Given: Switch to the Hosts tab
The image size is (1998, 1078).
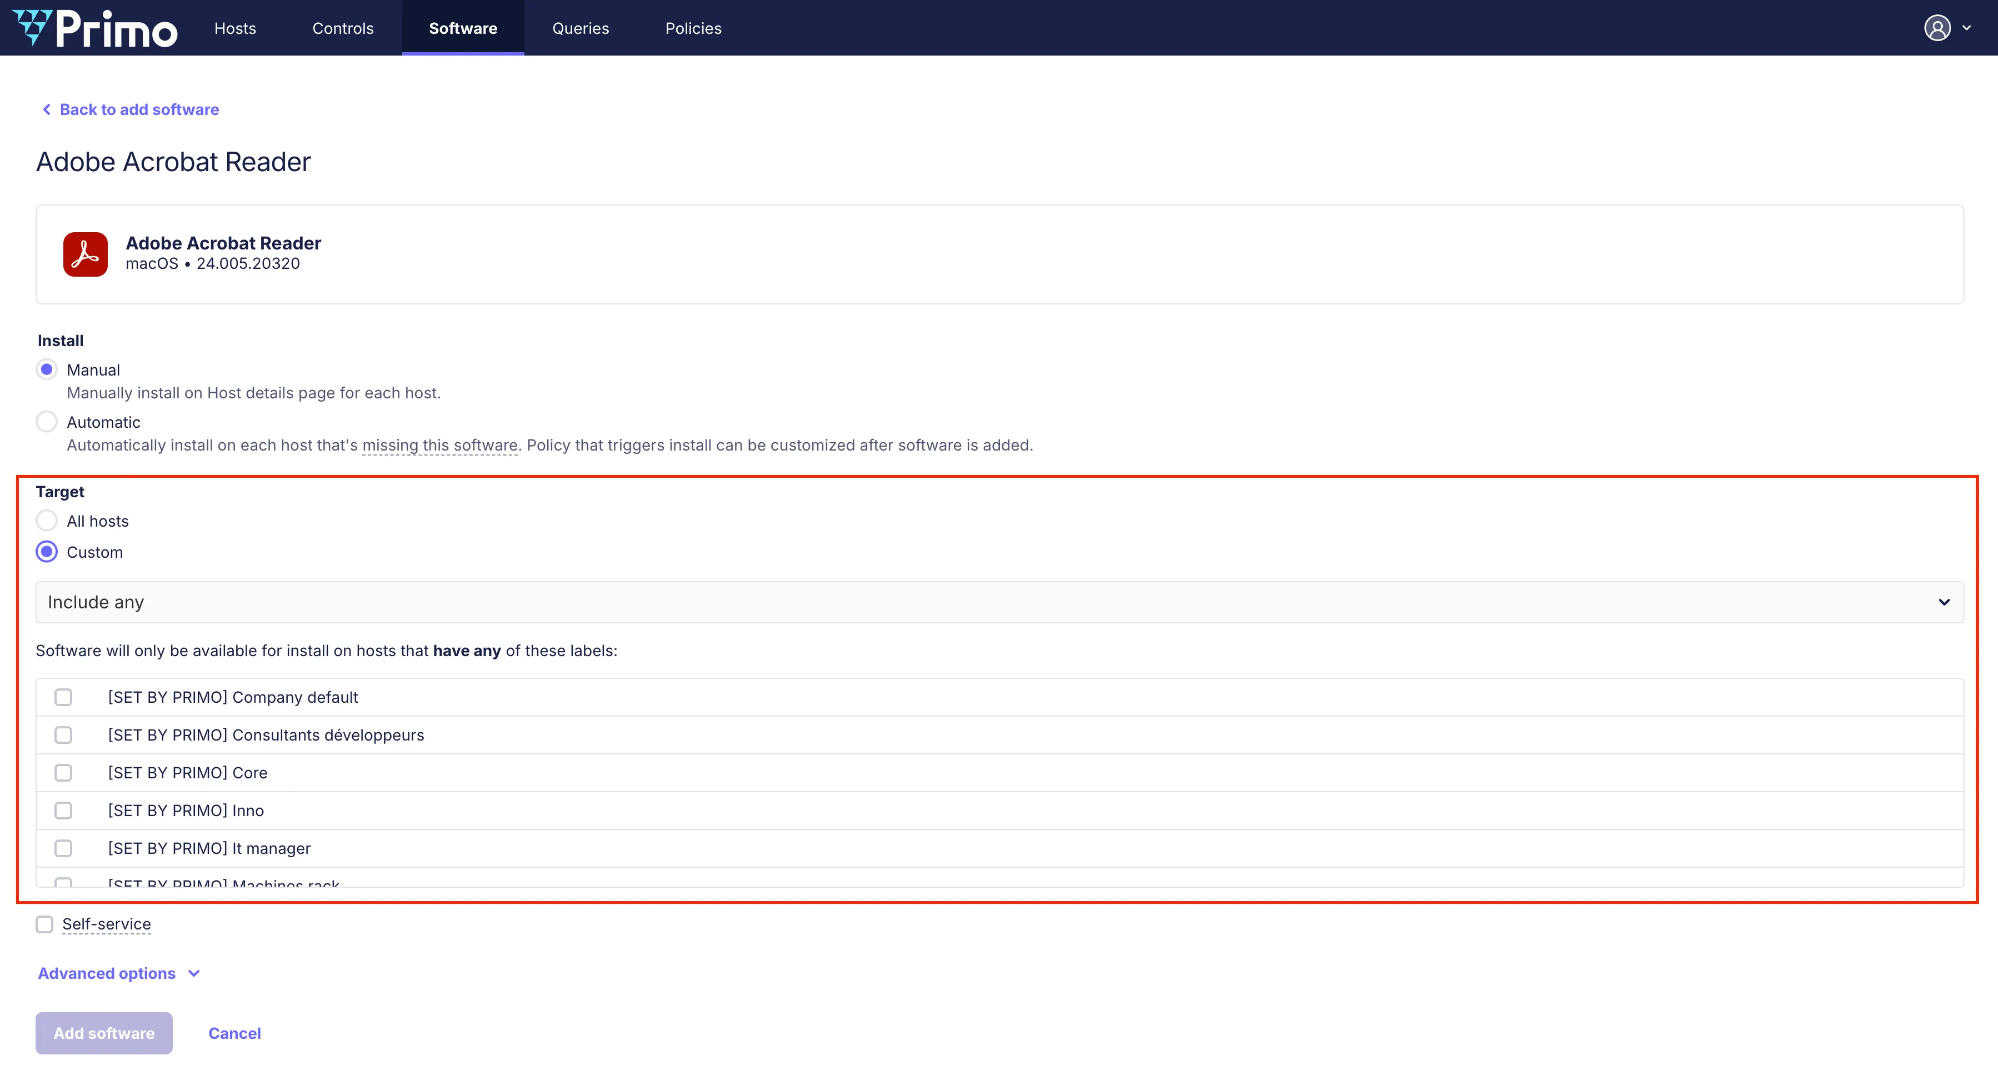Looking at the screenshot, I should pos(235,28).
